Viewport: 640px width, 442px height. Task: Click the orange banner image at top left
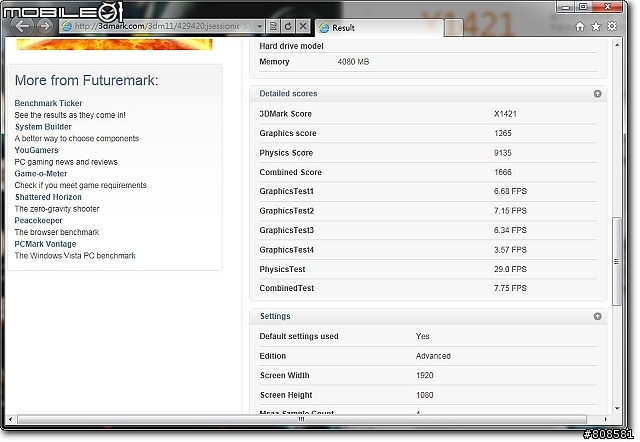[x=115, y=44]
